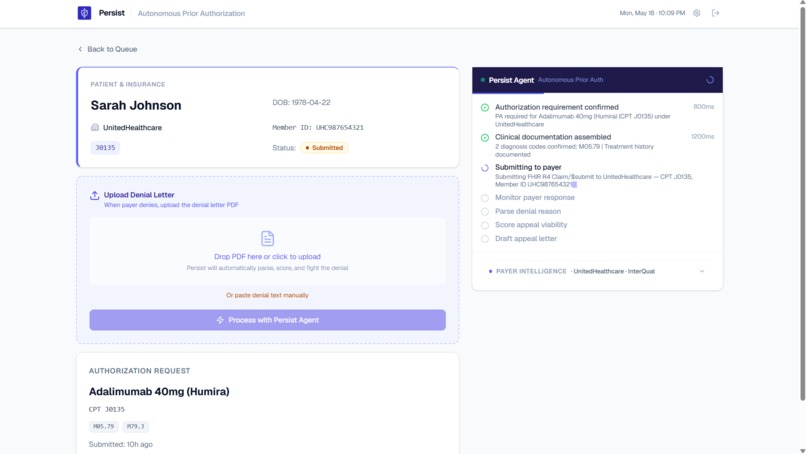806x454 pixels.
Task: Click the M79.3 diagnosis code chip
Action: pyautogui.click(x=136, y=426)
